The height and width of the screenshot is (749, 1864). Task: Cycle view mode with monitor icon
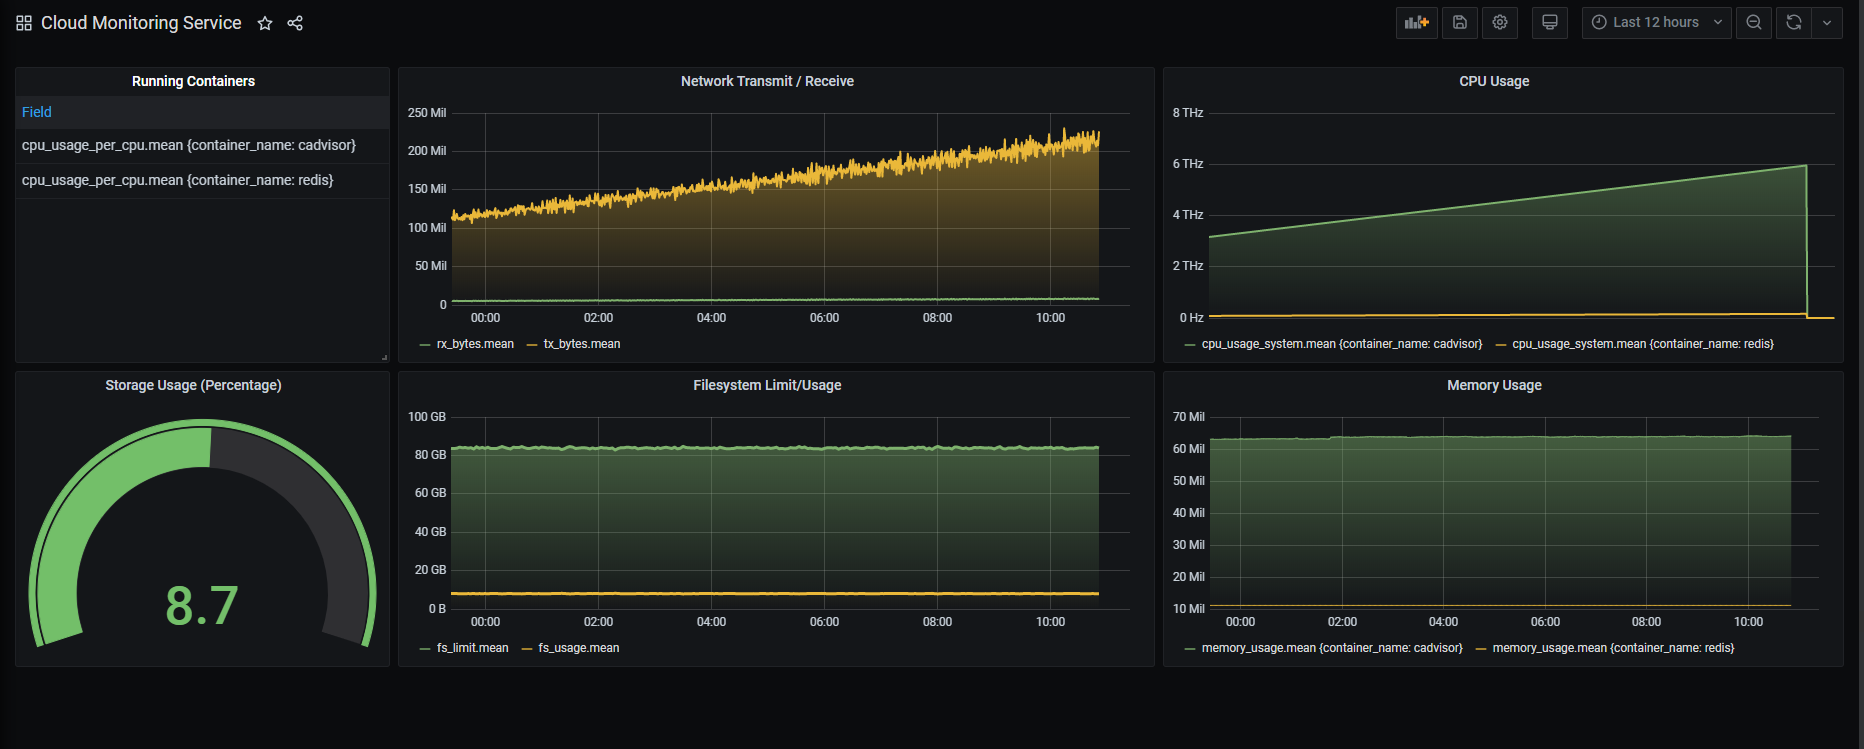coord(1549,22)
